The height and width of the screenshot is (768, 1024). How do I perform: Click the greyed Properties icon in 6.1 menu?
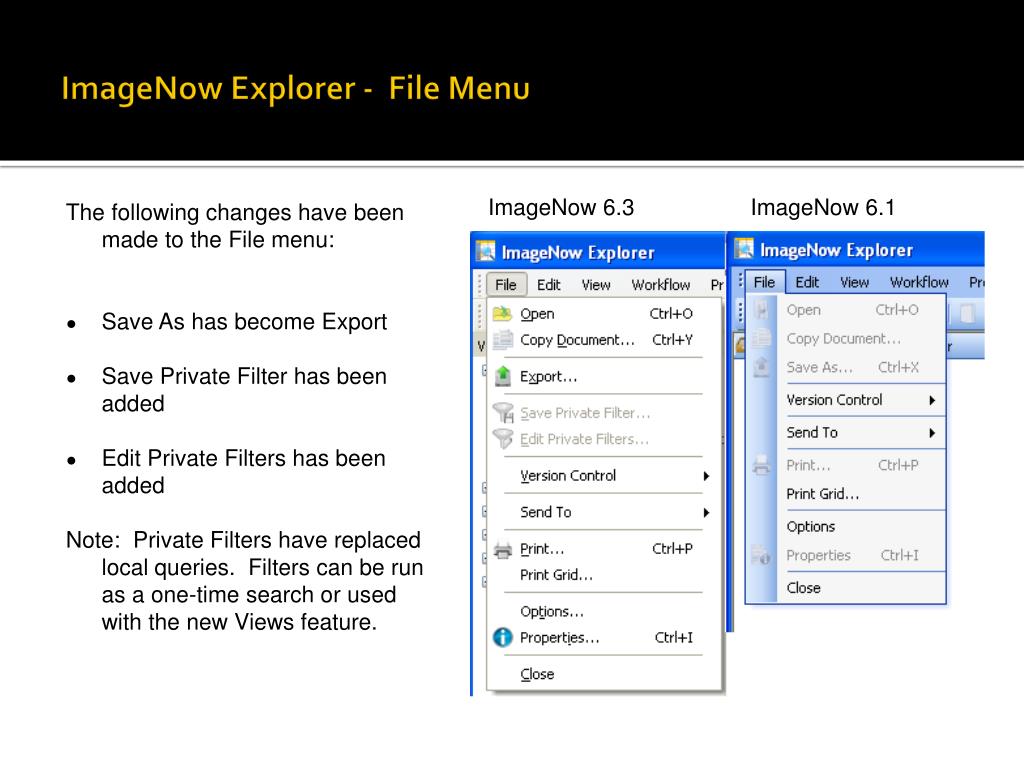coord(761,555)
